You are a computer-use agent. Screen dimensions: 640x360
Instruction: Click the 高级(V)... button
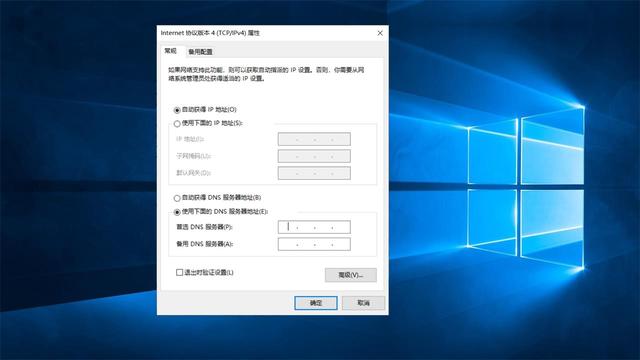[x=351, y=275]
